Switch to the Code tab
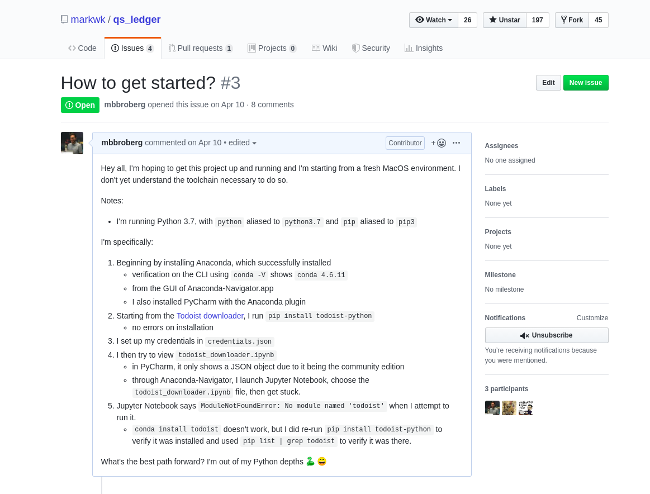The image size is (650, 494). (82, 48)
